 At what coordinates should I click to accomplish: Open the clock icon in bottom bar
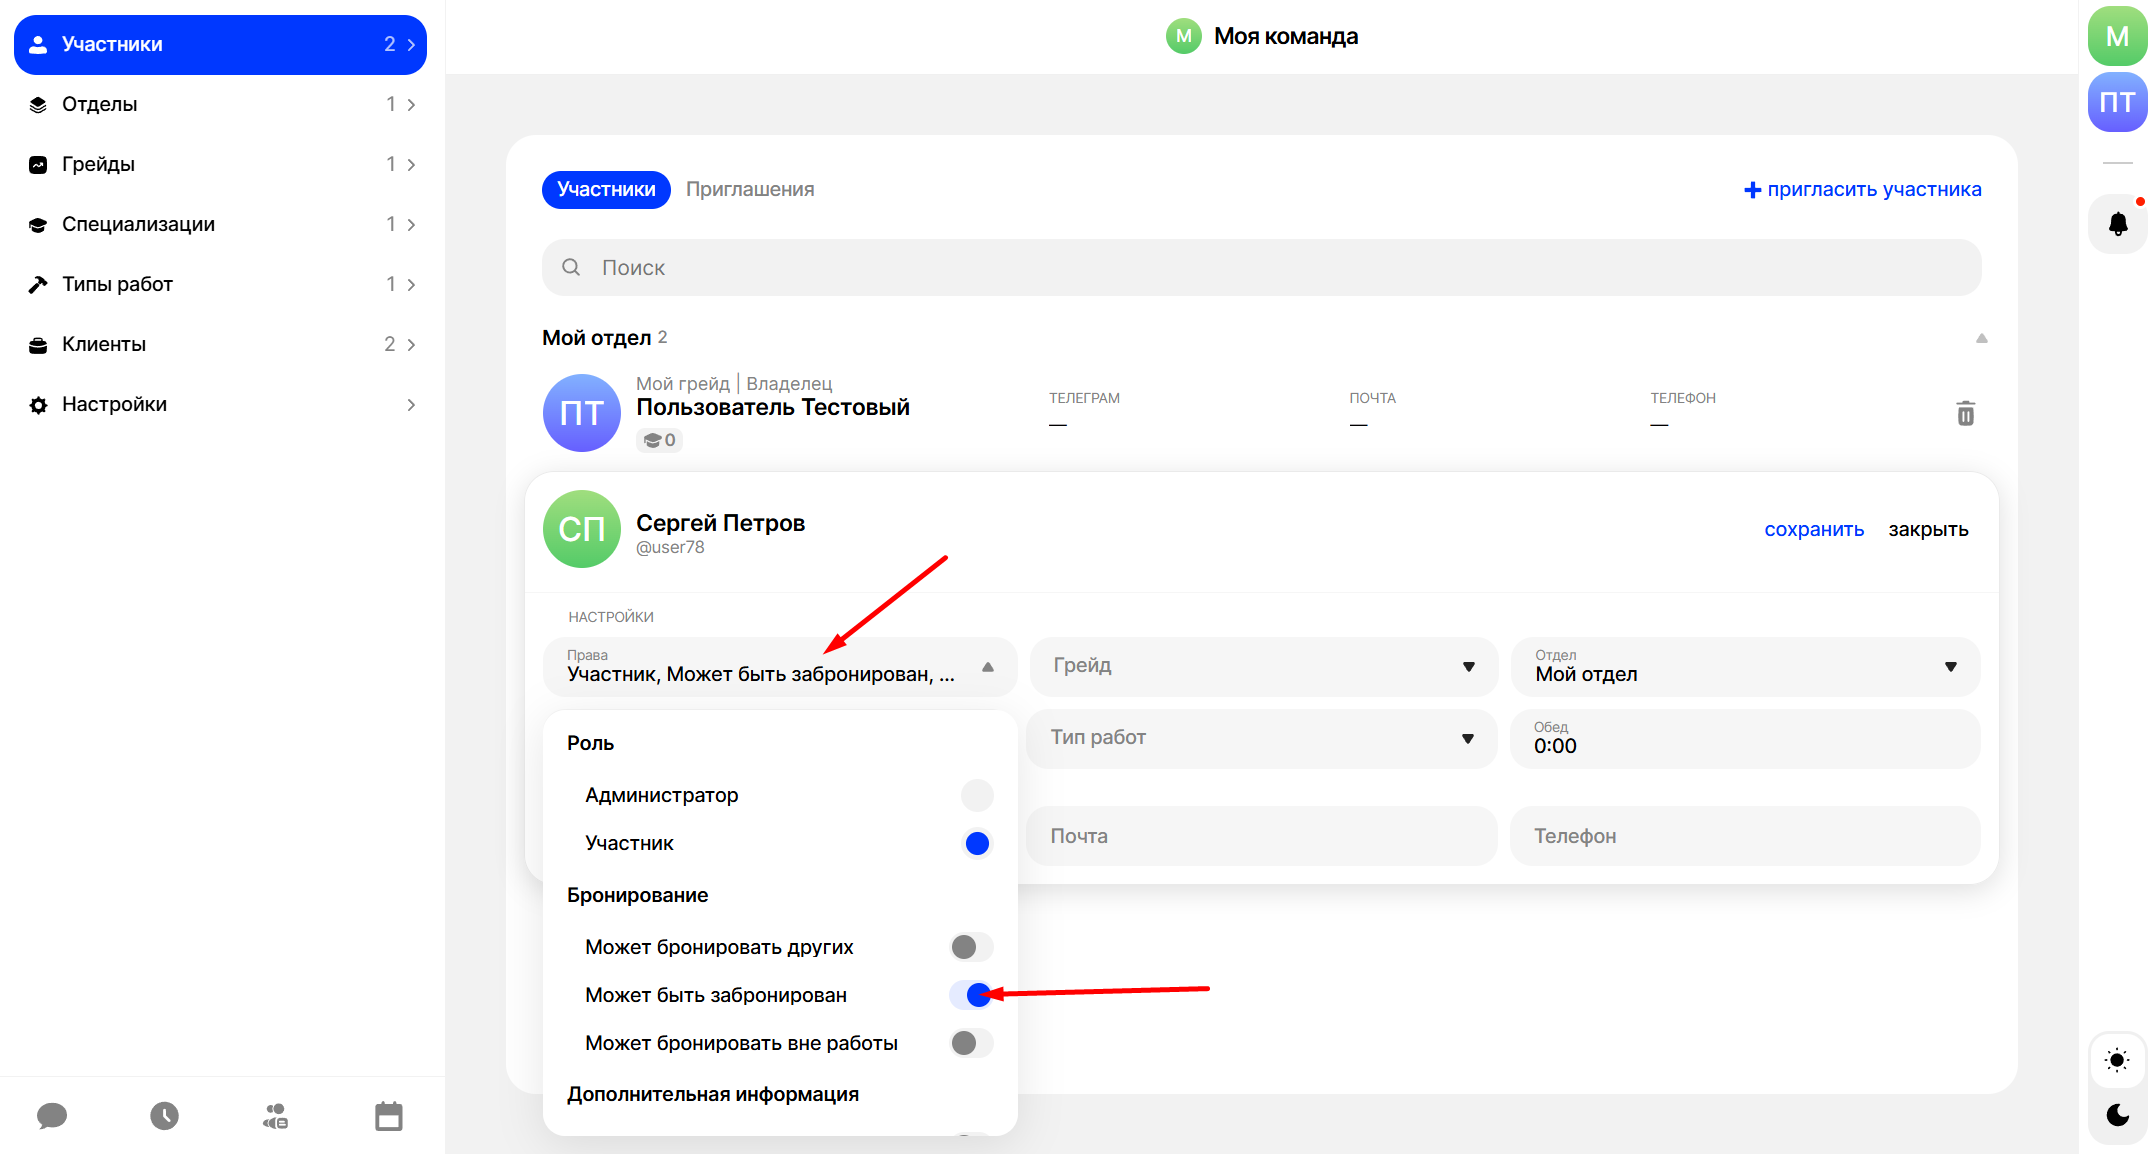coord(164,1116)
